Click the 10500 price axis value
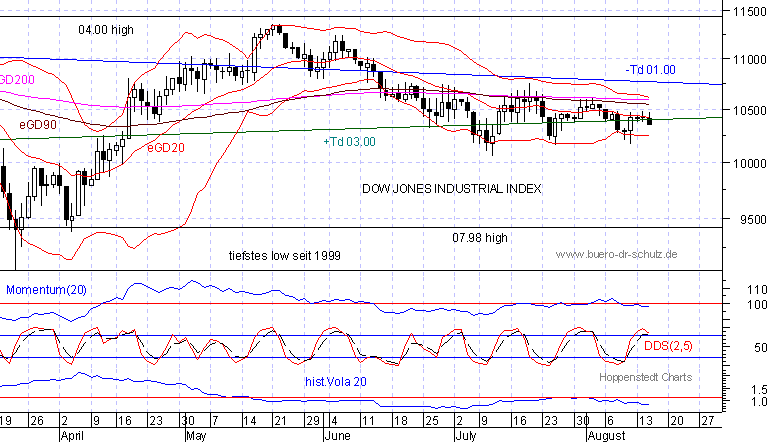This screenshot has height=442, width=770. point(749,111)
